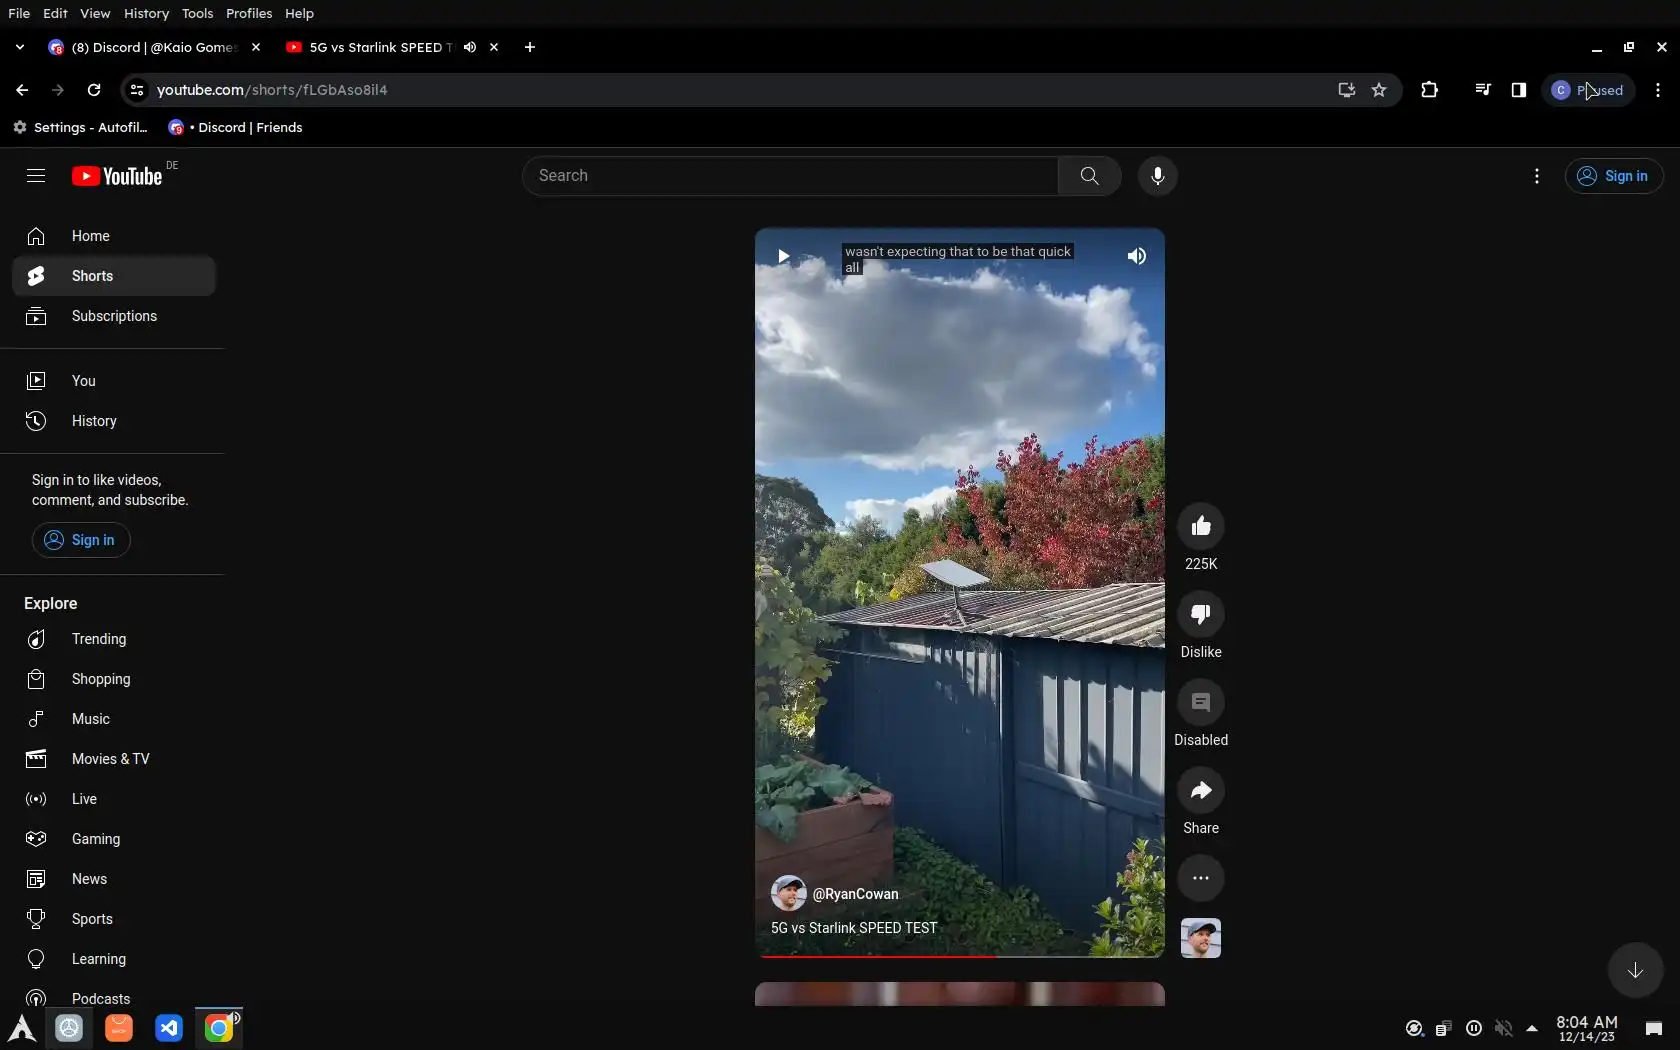Open the File menu

[x=19, y=13]
